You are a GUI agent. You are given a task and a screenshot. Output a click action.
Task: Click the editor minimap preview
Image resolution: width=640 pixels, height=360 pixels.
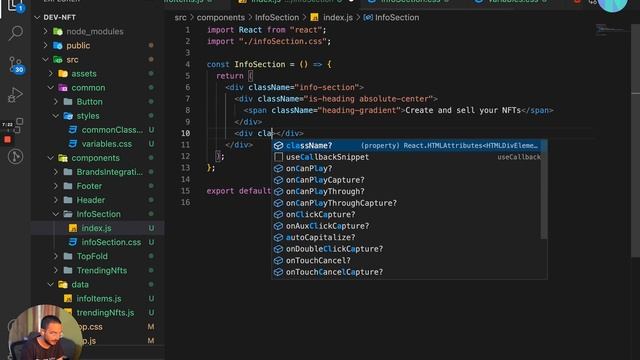610,30
